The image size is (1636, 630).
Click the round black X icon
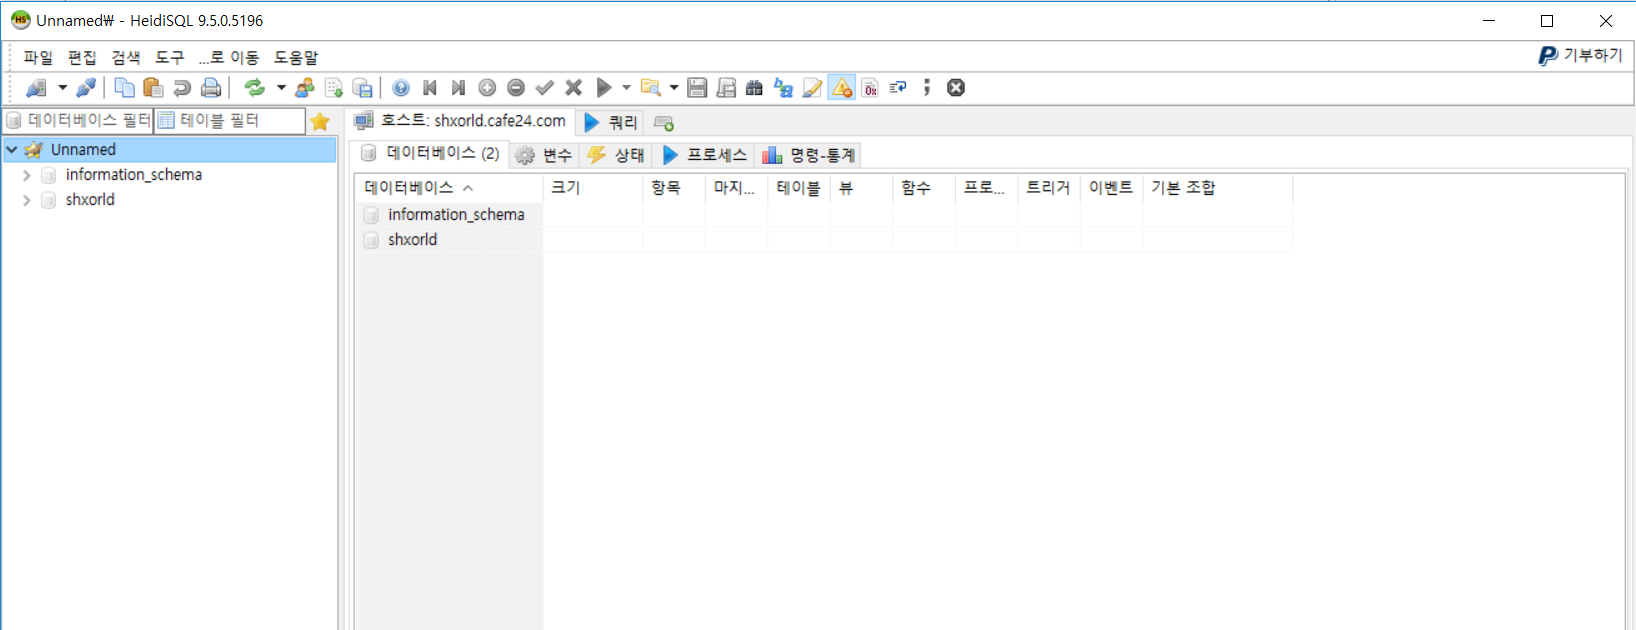coord(956,88)
